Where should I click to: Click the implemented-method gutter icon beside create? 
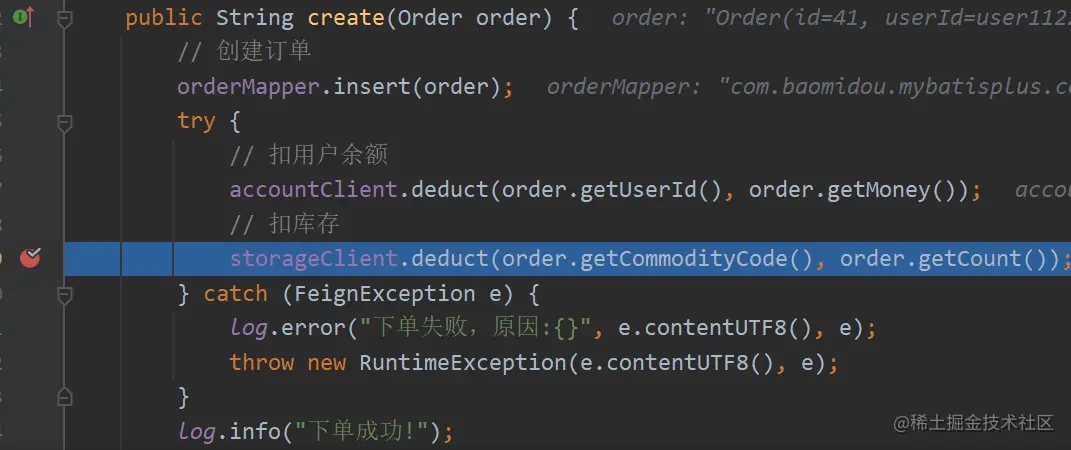pos(23,16)
